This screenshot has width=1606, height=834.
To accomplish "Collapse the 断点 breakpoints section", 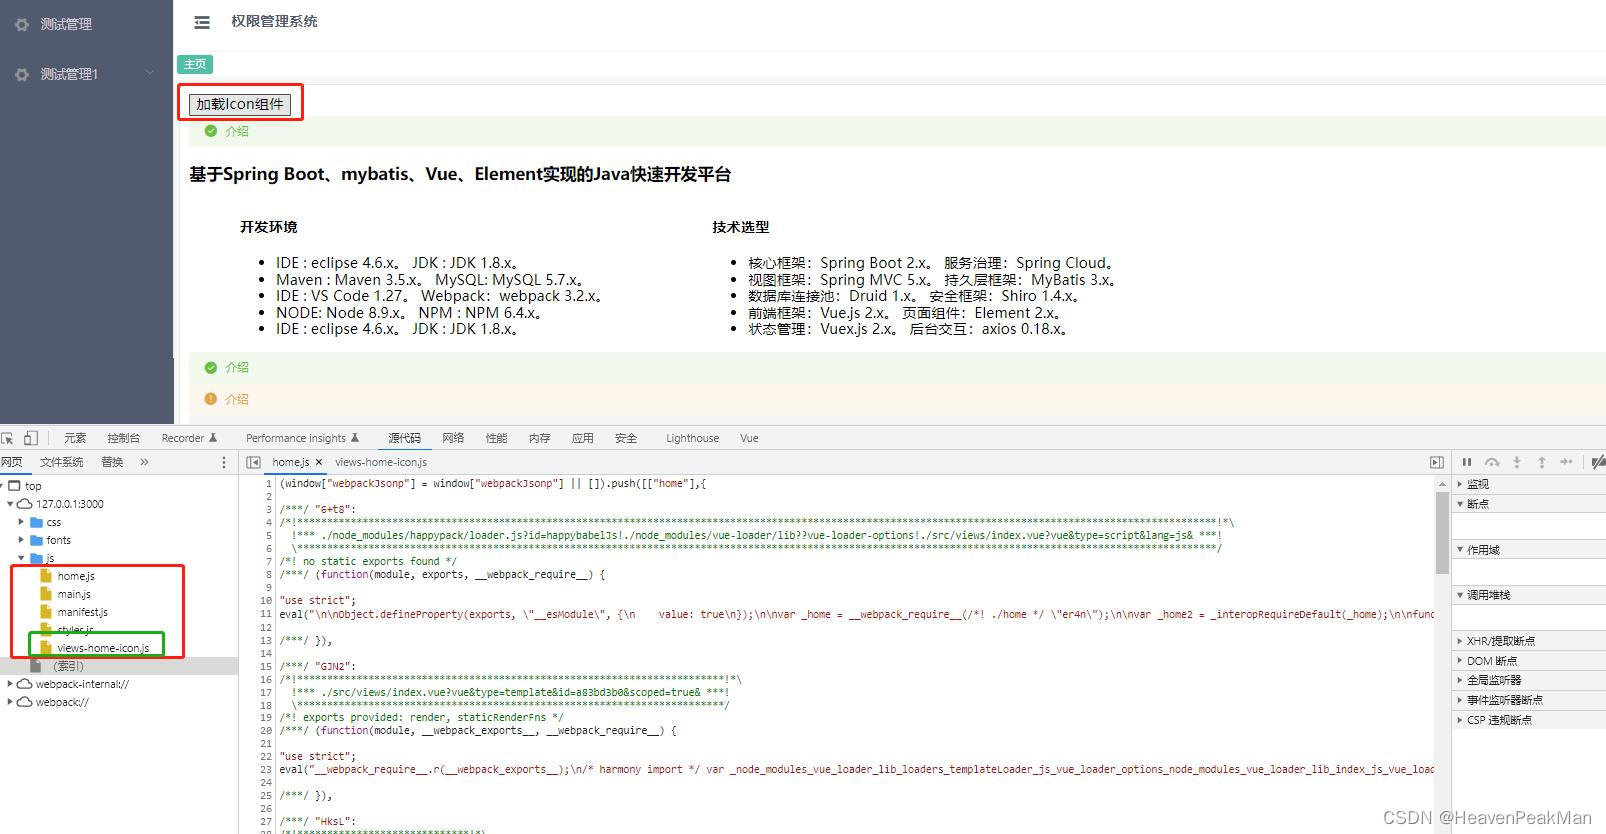I will (x=1460, y=504).
